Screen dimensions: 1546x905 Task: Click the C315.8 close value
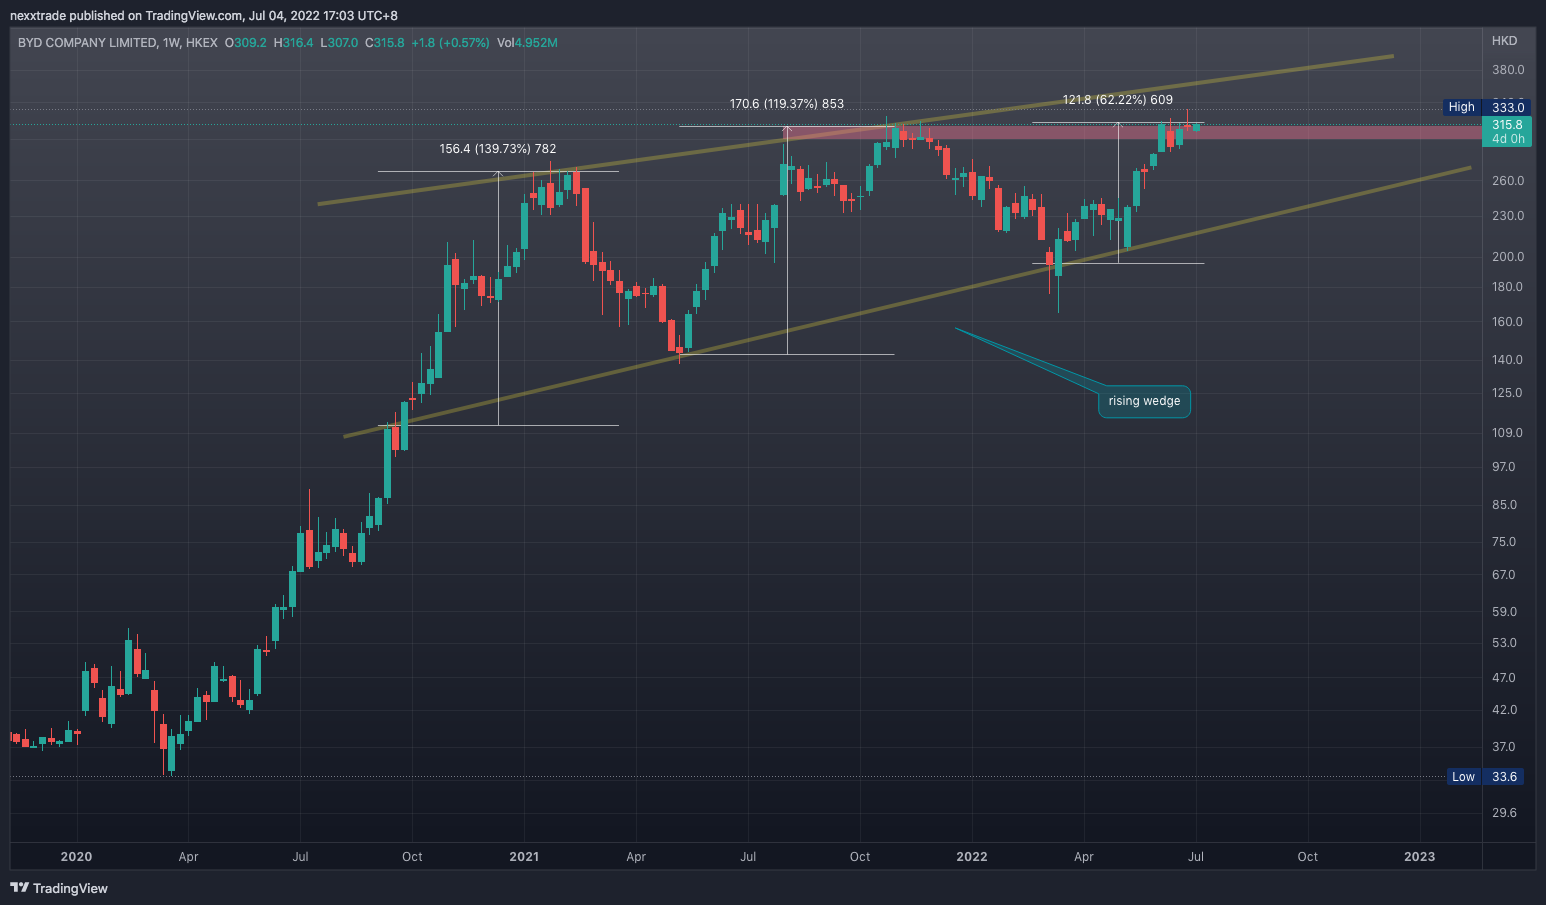pos(384,43)
